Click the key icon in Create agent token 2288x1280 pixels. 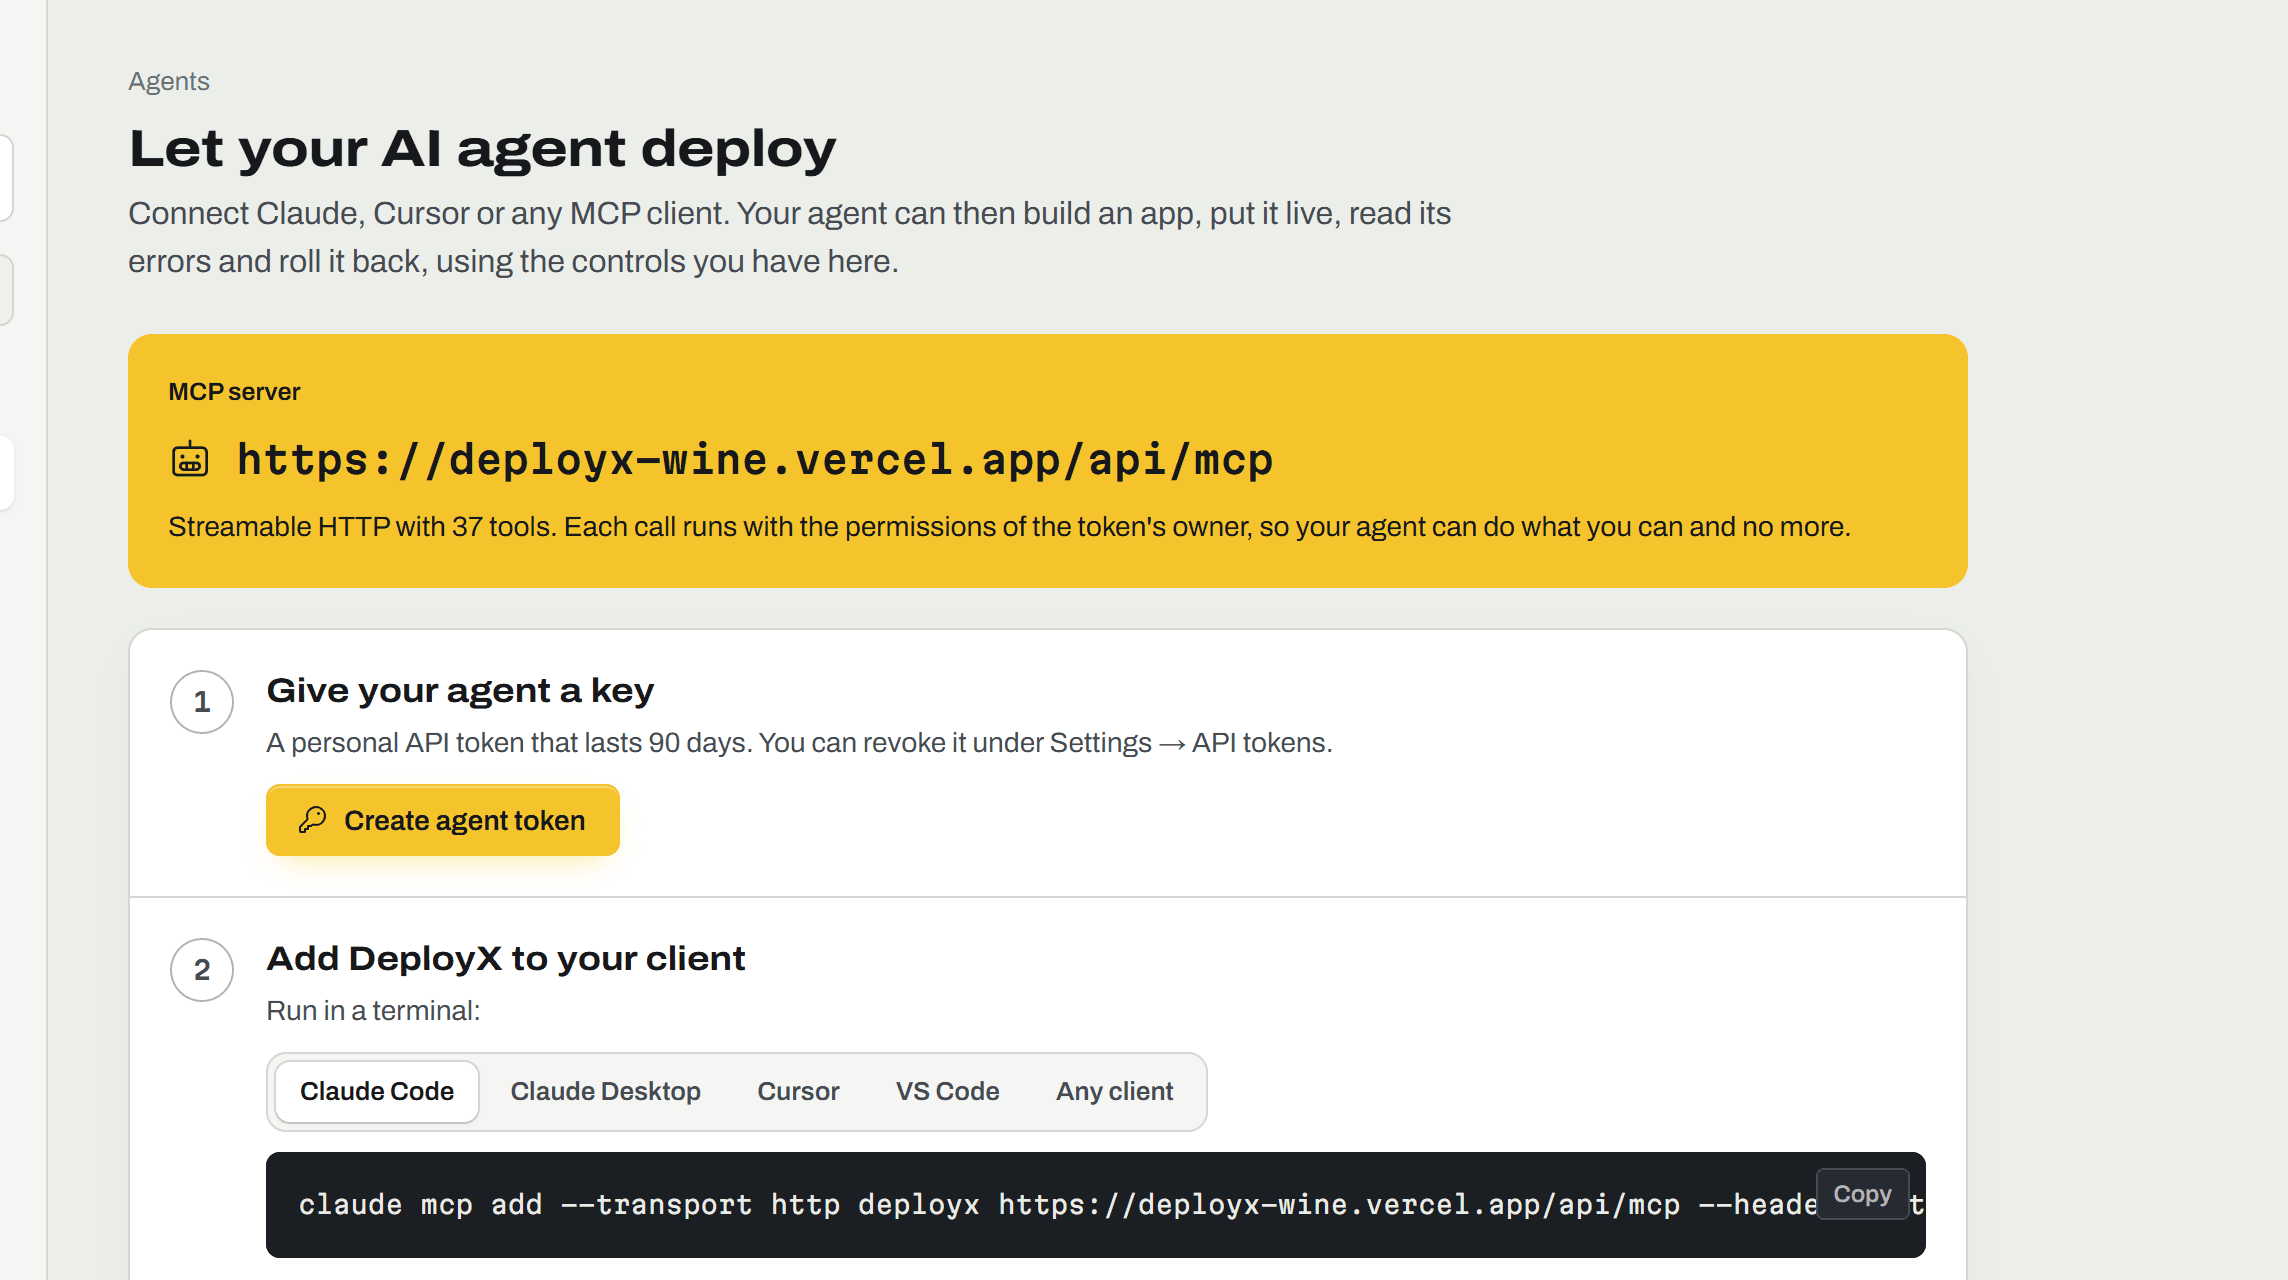click(x=313, y=820)
